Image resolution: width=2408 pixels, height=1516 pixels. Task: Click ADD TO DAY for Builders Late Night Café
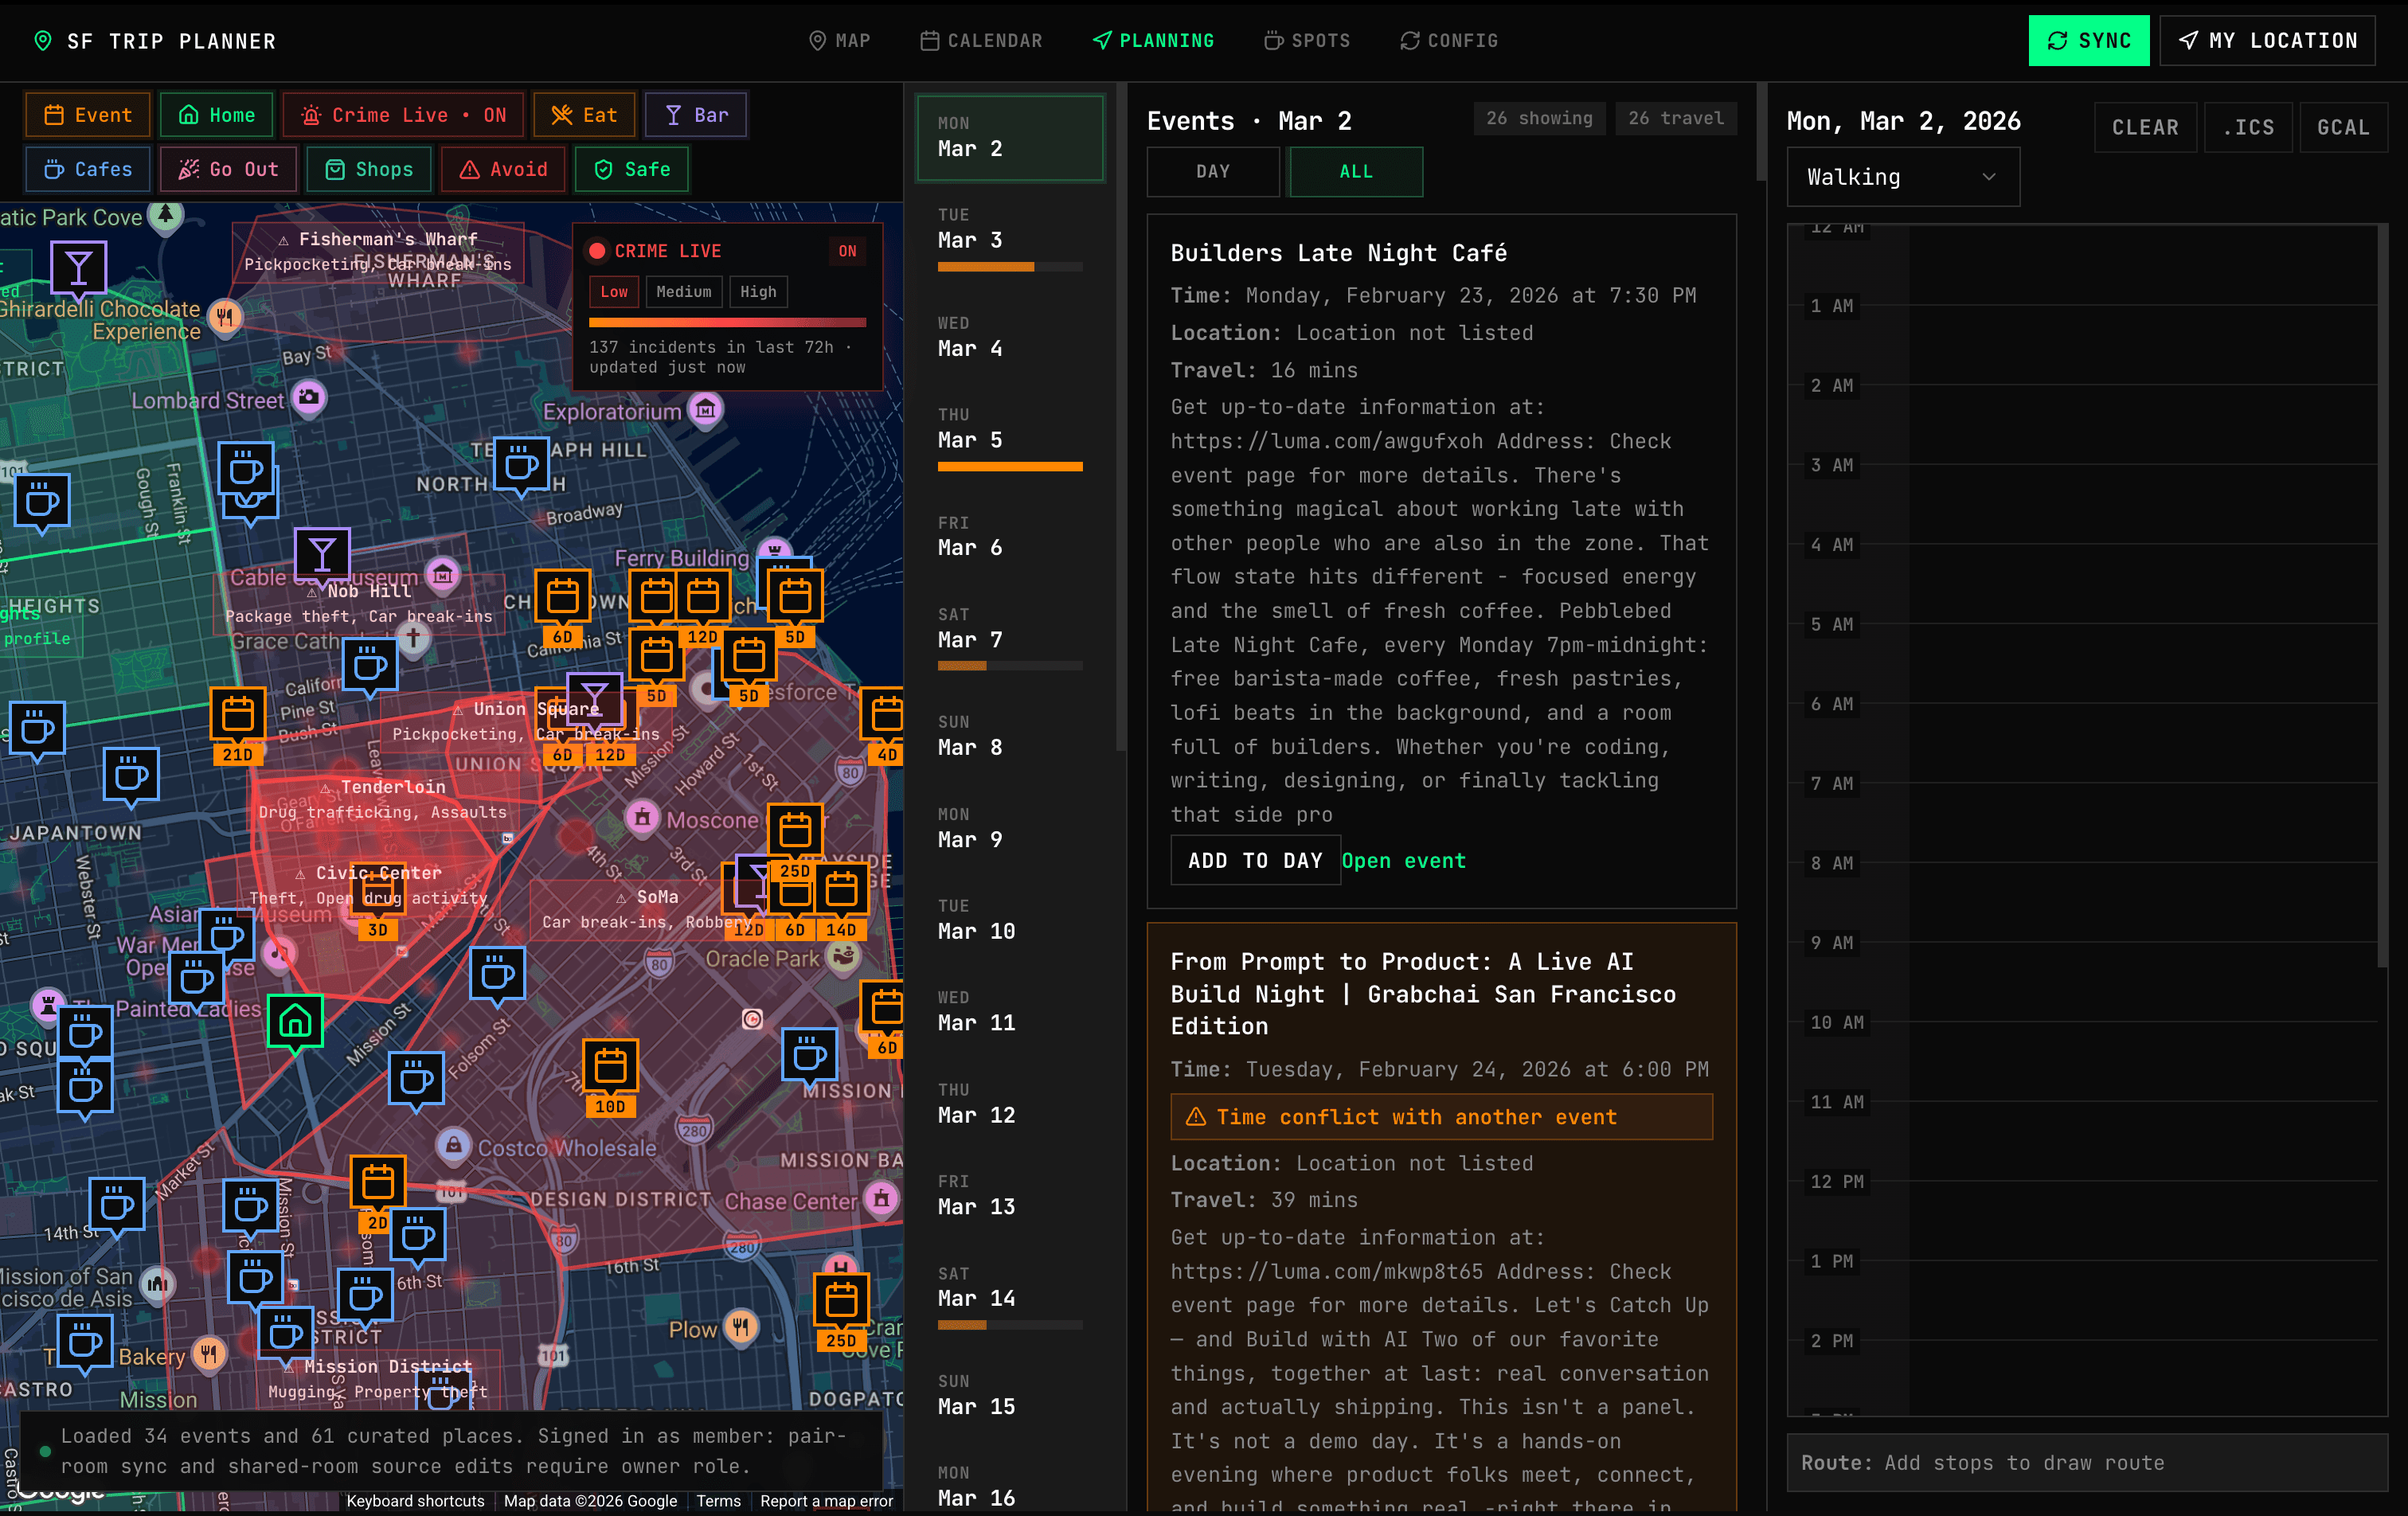(x=1255, y=860)
